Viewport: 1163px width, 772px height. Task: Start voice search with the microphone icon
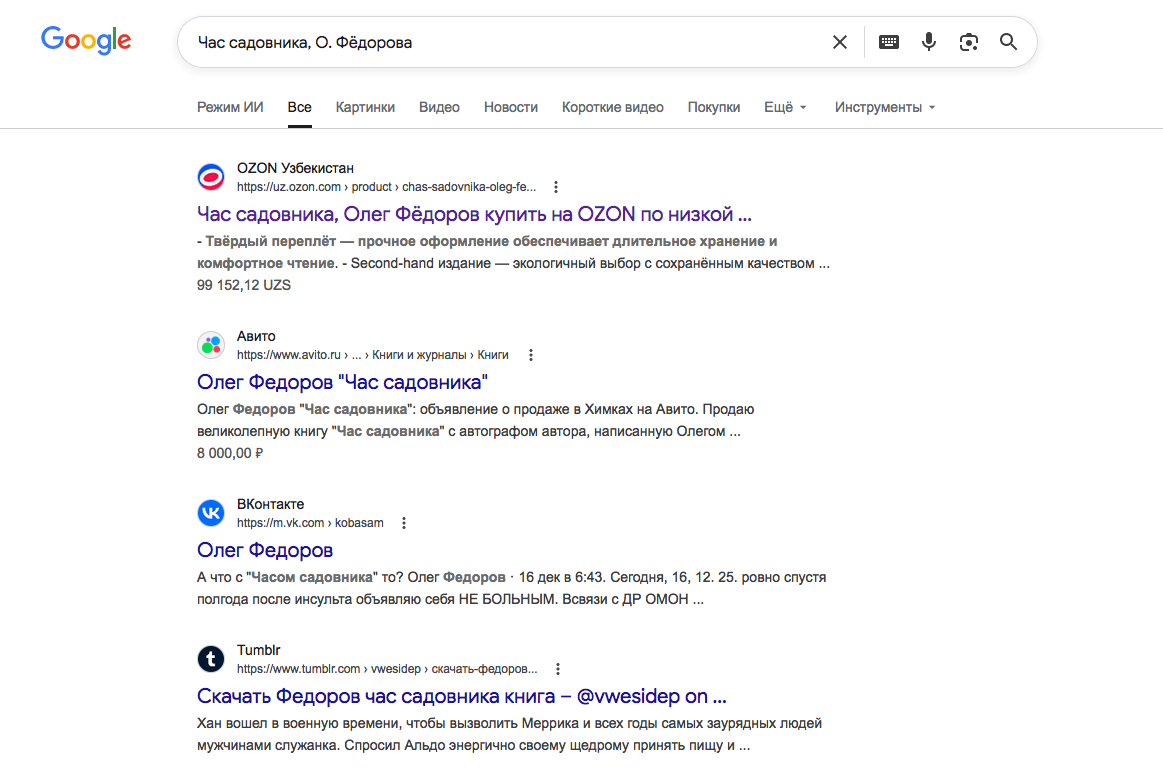[929, 42]
